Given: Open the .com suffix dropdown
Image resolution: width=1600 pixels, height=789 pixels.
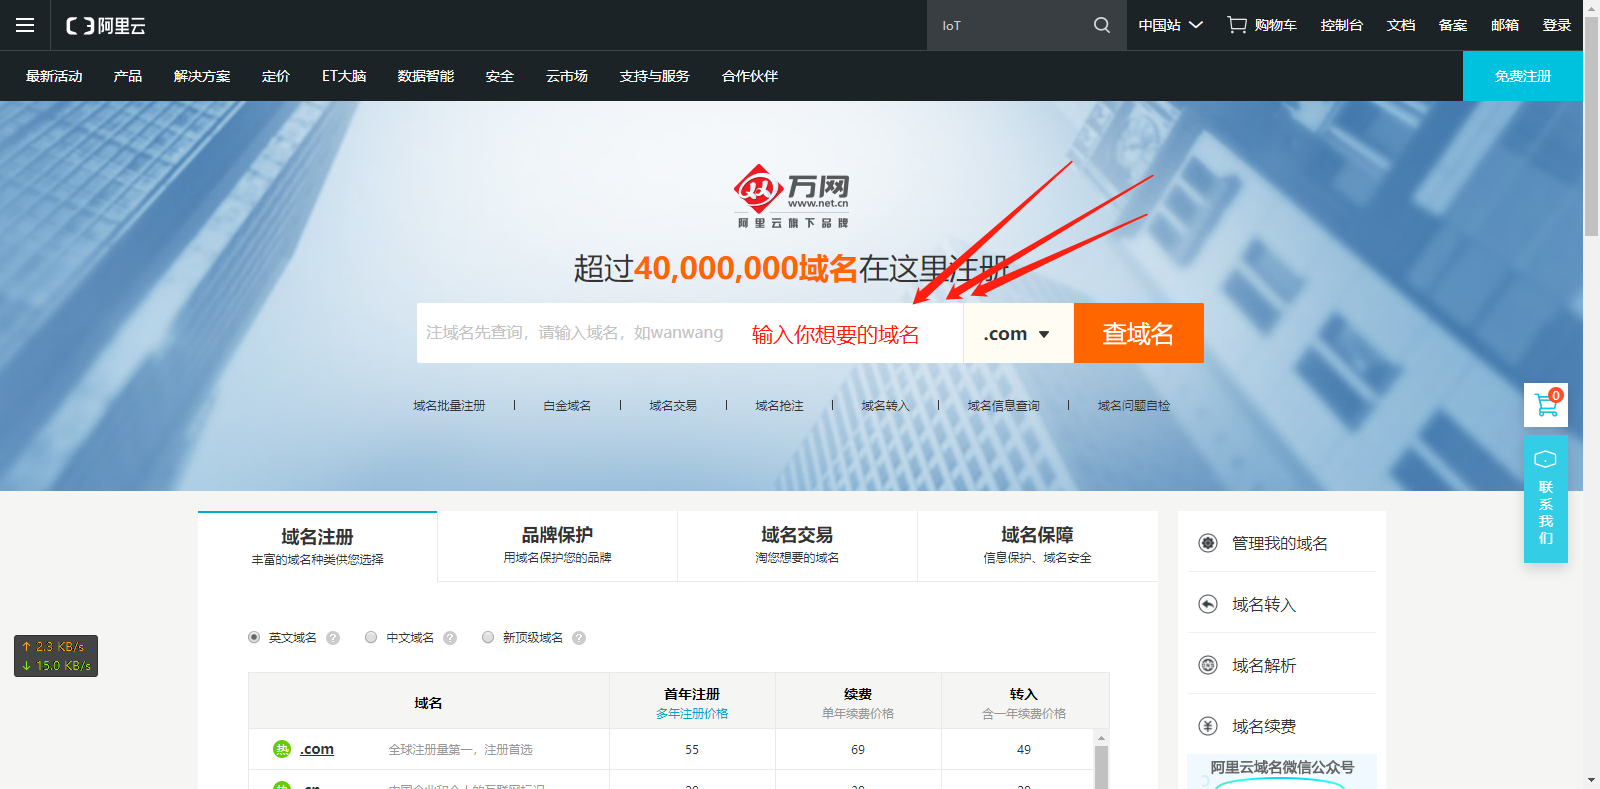Looking at the screenshot, I should point(1018,333).
